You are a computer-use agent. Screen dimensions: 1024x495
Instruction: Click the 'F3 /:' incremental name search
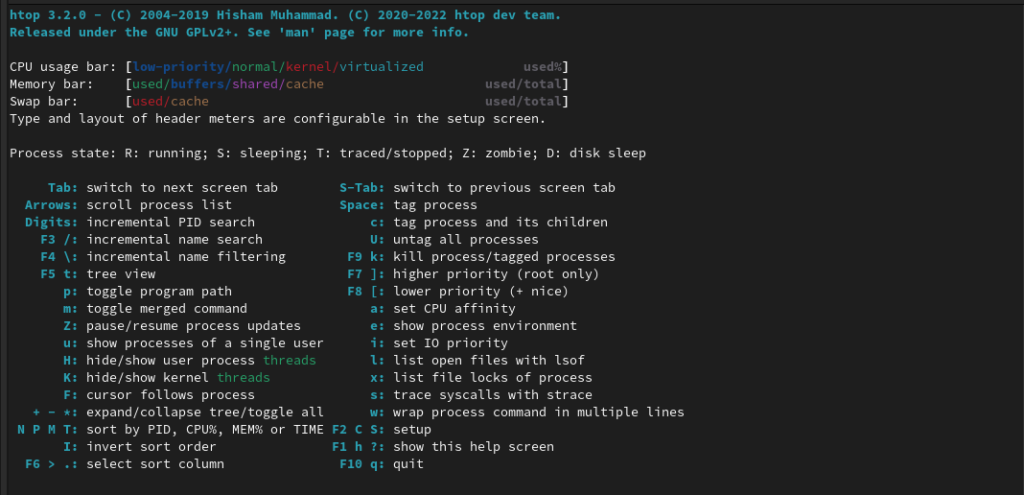click(x=152, y=240)
